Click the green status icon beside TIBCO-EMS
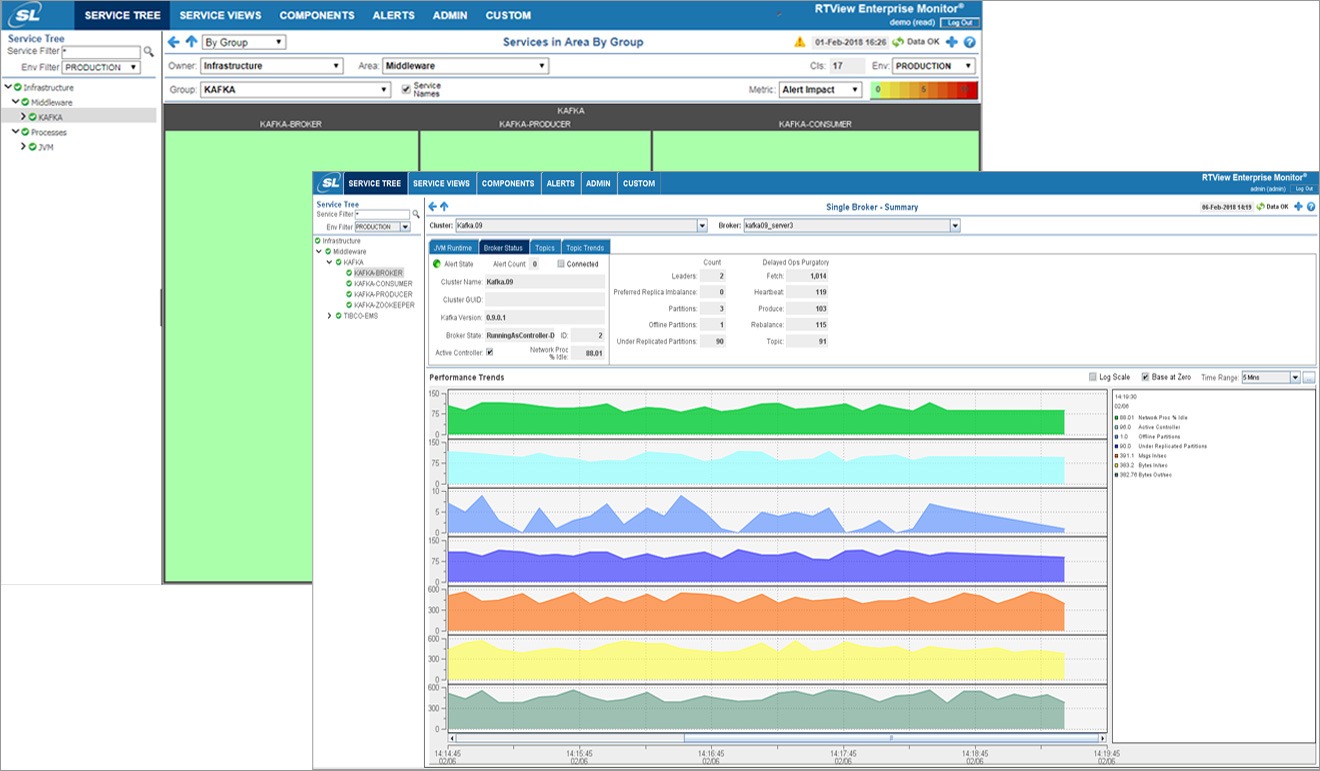 click(338, 316)
